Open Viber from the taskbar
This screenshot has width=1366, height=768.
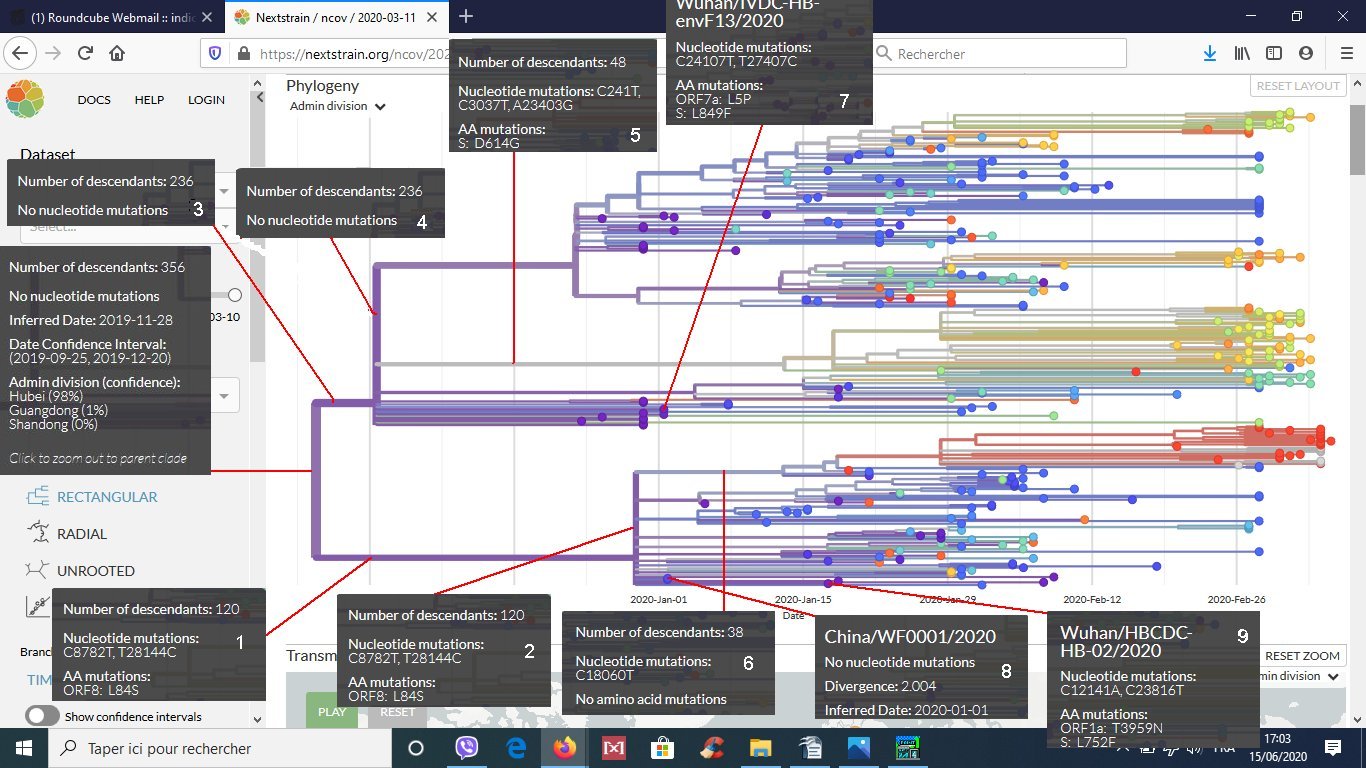click(x=467, y=747)
